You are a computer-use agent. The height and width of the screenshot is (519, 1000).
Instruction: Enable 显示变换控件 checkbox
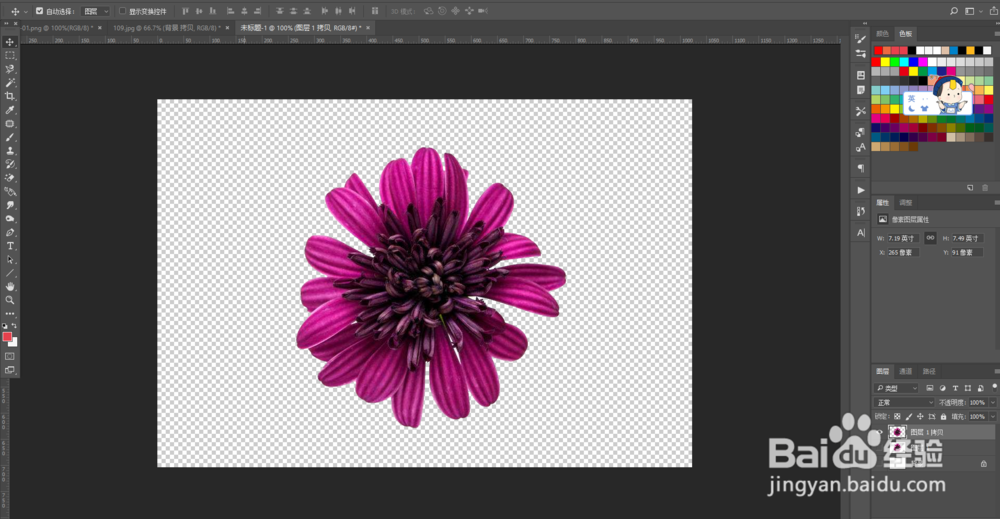(122, 11)
